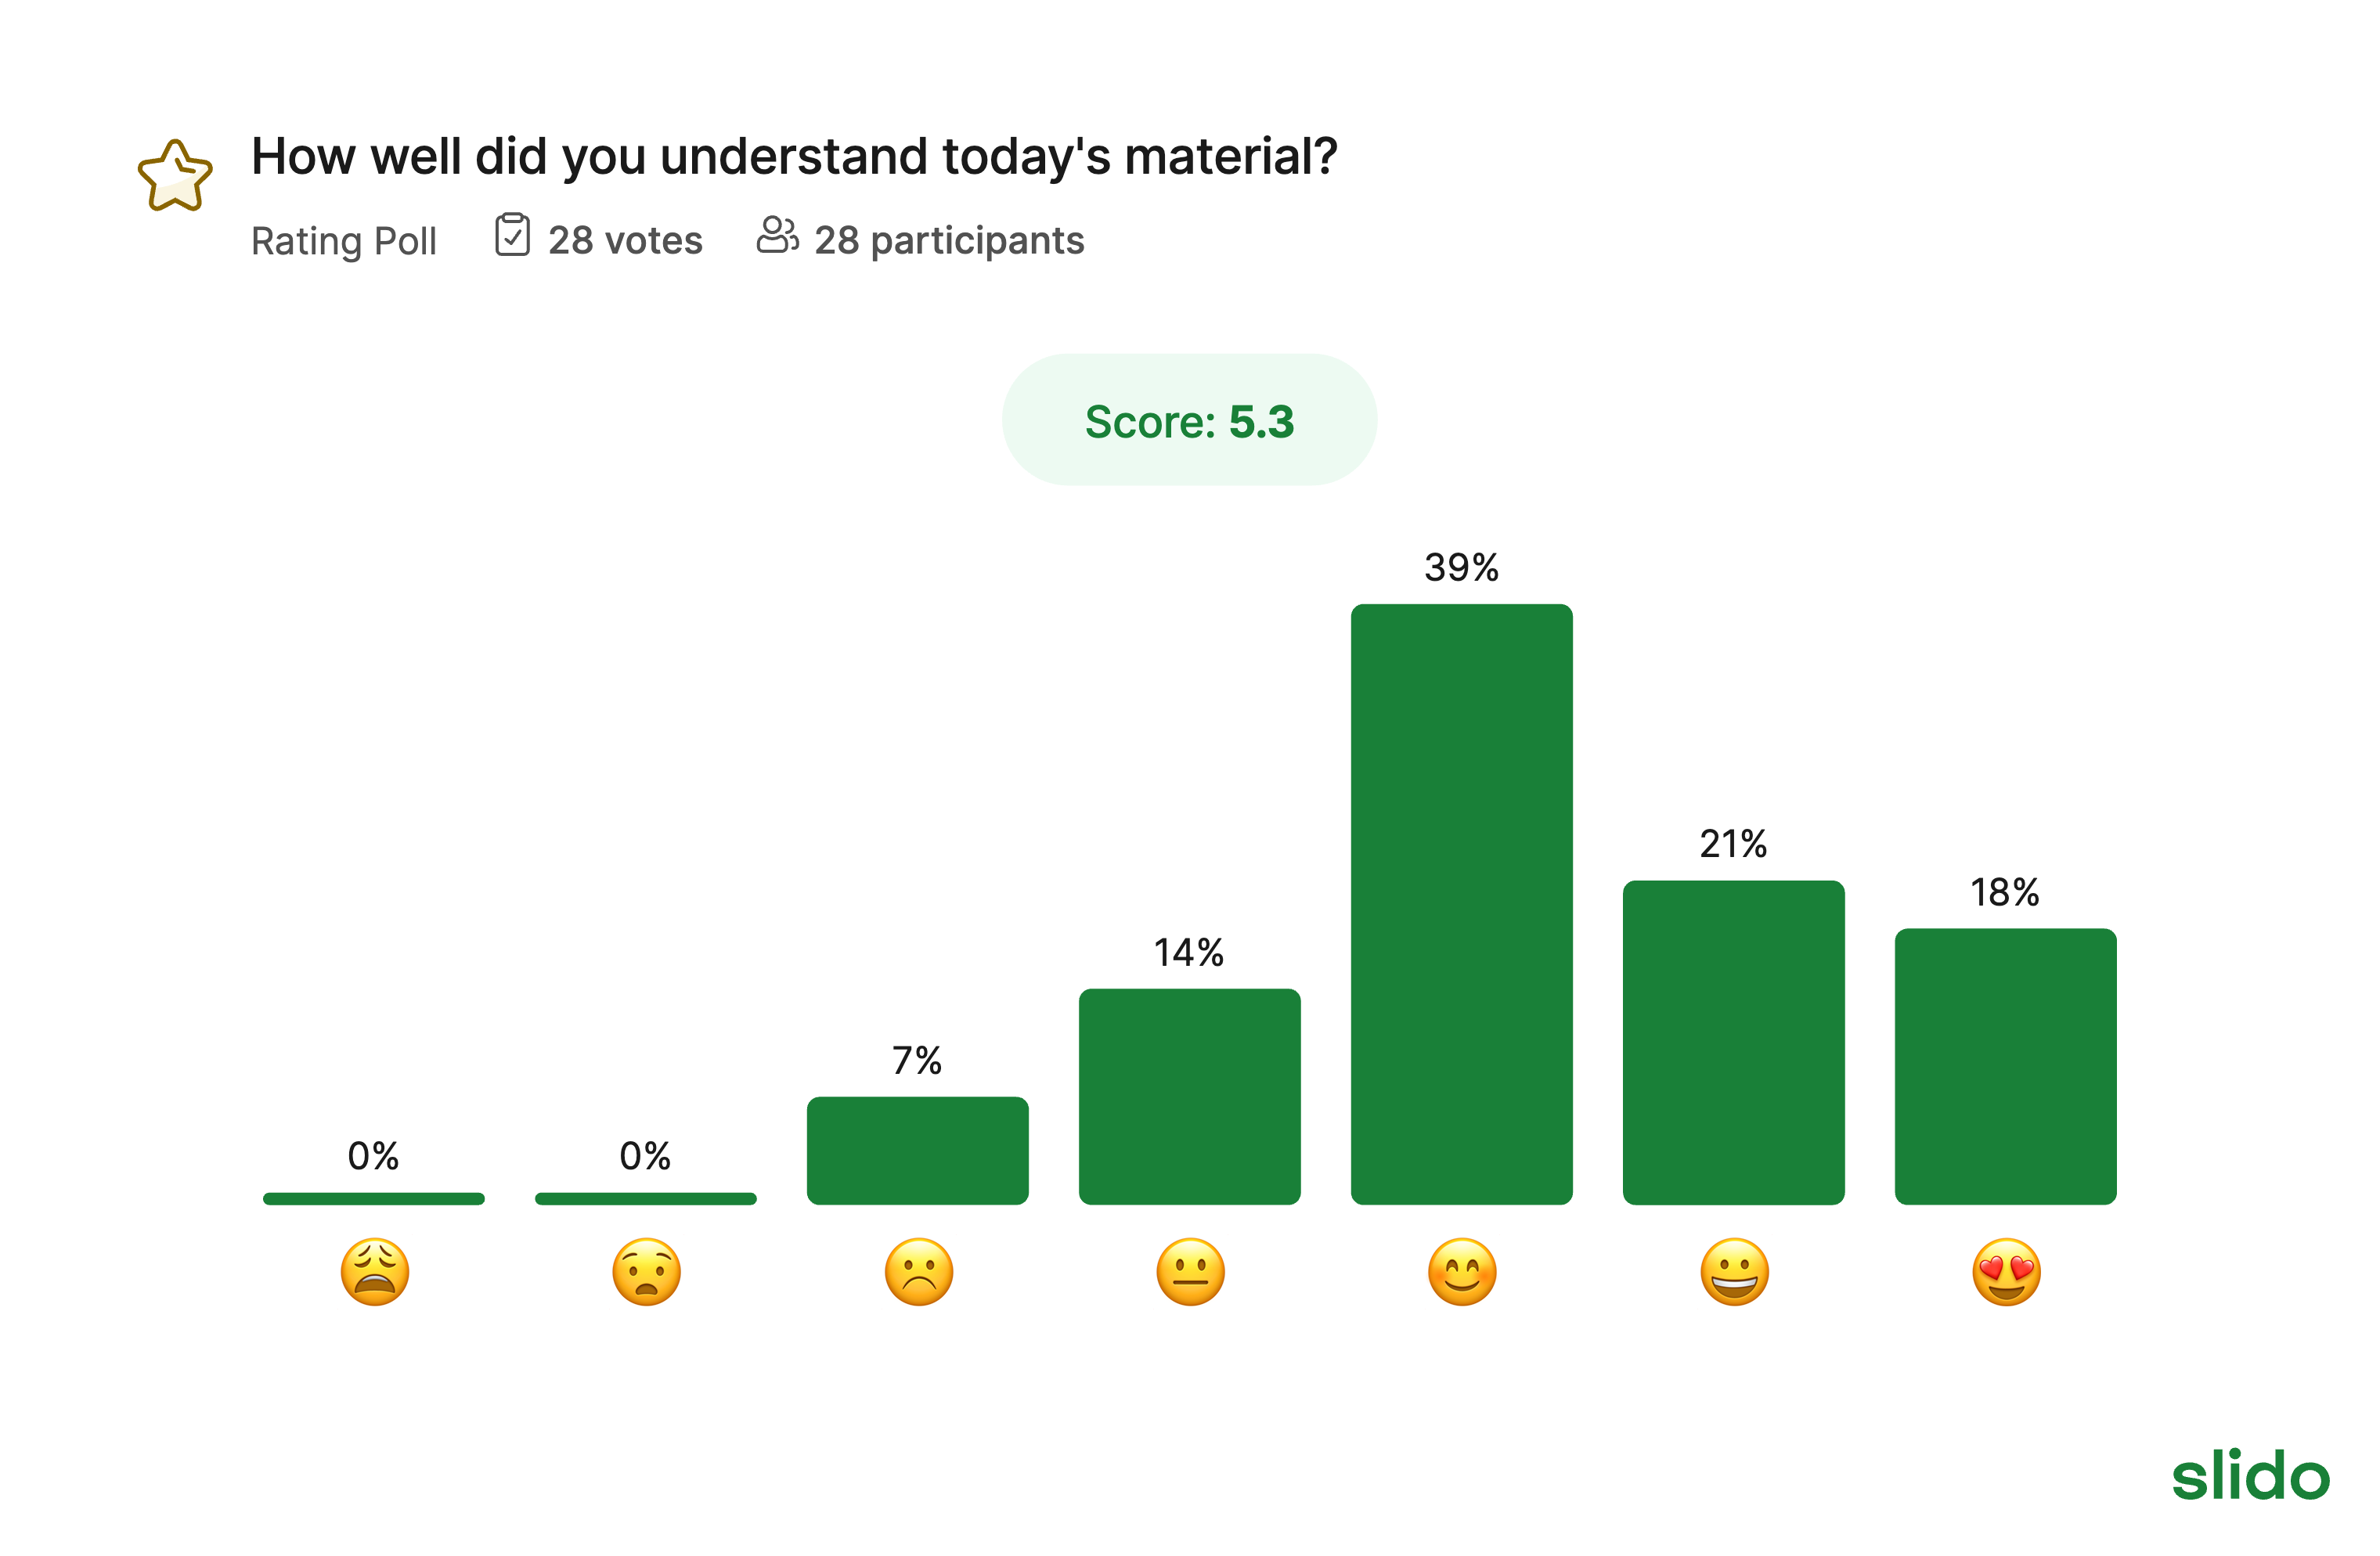Viewport: 2380px width, 1556px height.
Task: Click the "28 votes" label
Action: pyautogui.click(x=625, y=241)
